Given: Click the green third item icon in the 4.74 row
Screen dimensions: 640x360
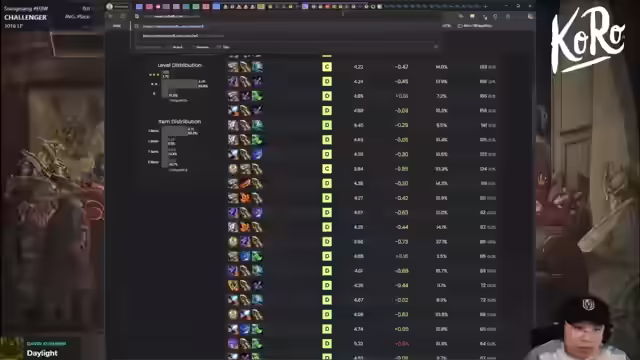Looking at the screenshot, I should pos(257,329).
